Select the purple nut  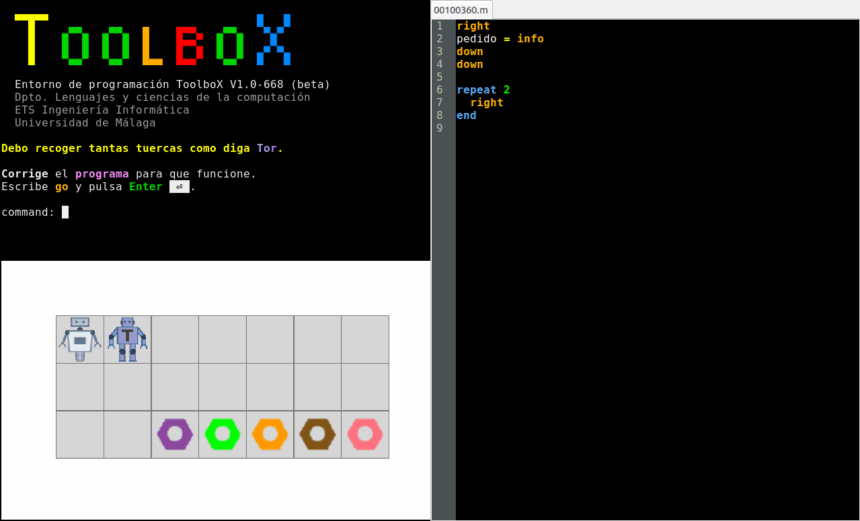[175, 434]
